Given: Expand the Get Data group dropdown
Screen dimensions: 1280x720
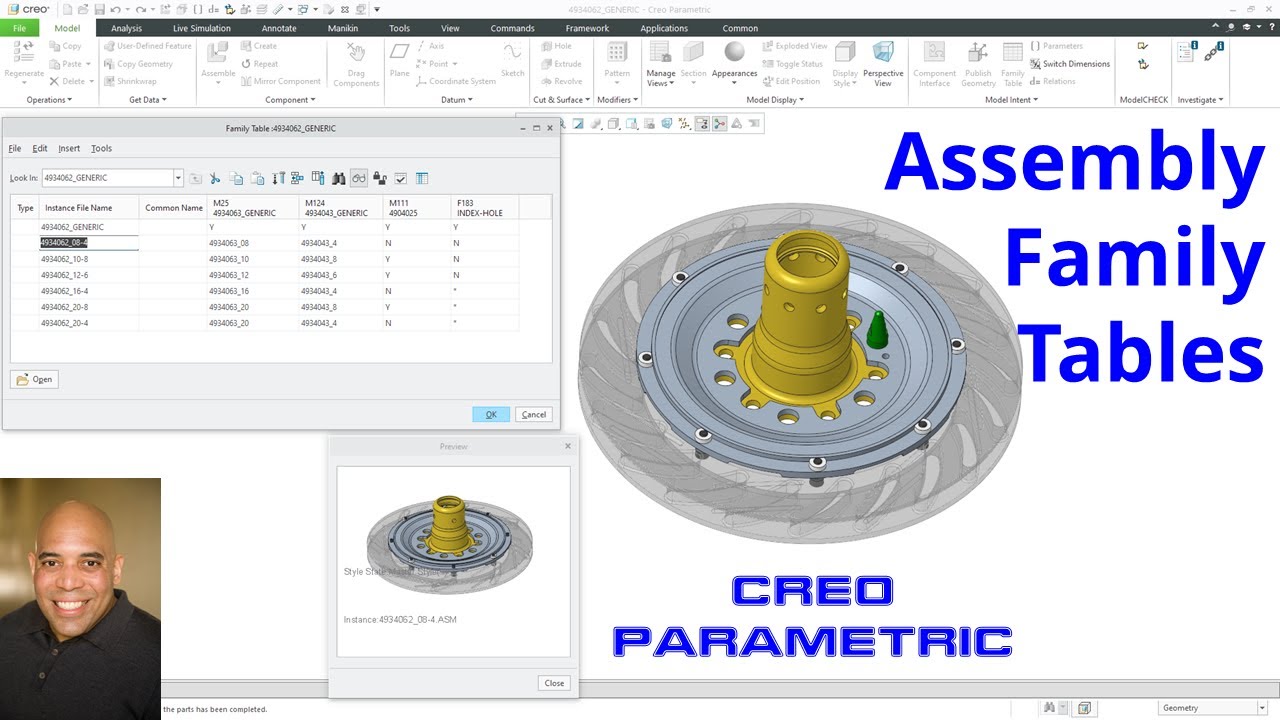Looking at the screenshot, I should [x=148, y=100].
